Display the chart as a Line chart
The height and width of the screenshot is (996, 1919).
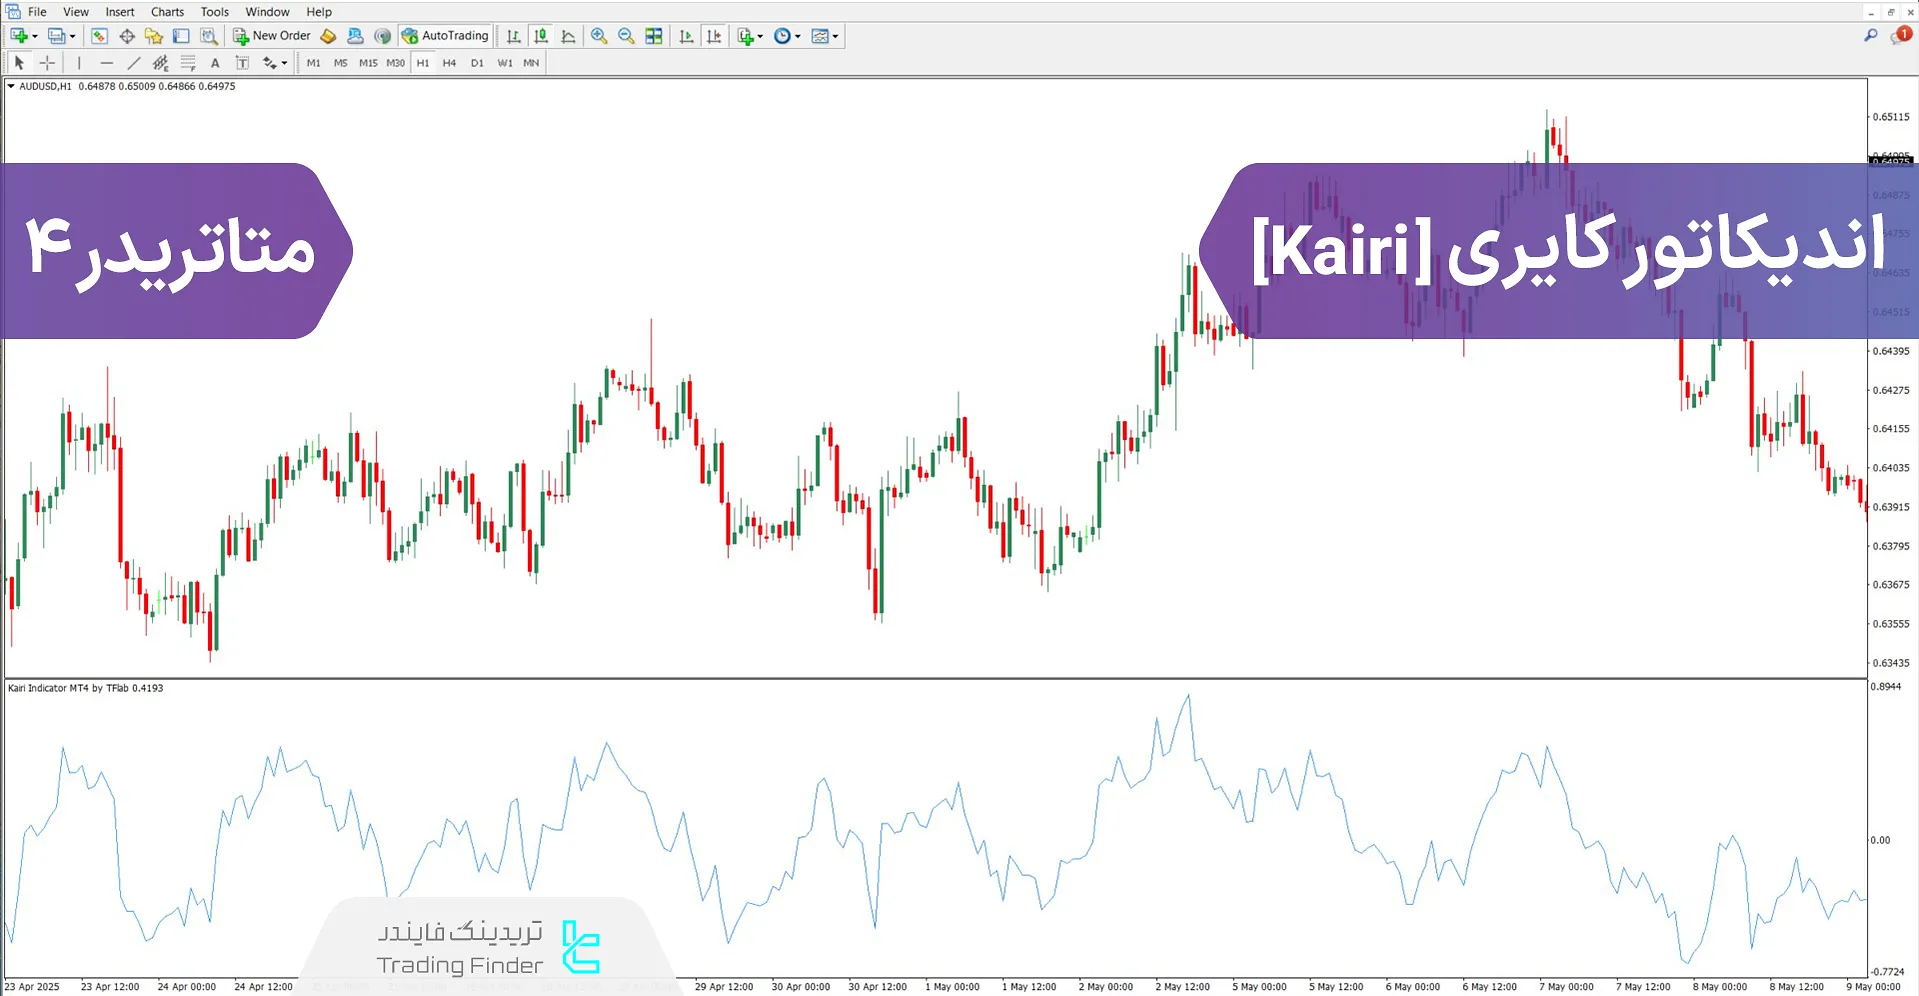pos(567,36)
